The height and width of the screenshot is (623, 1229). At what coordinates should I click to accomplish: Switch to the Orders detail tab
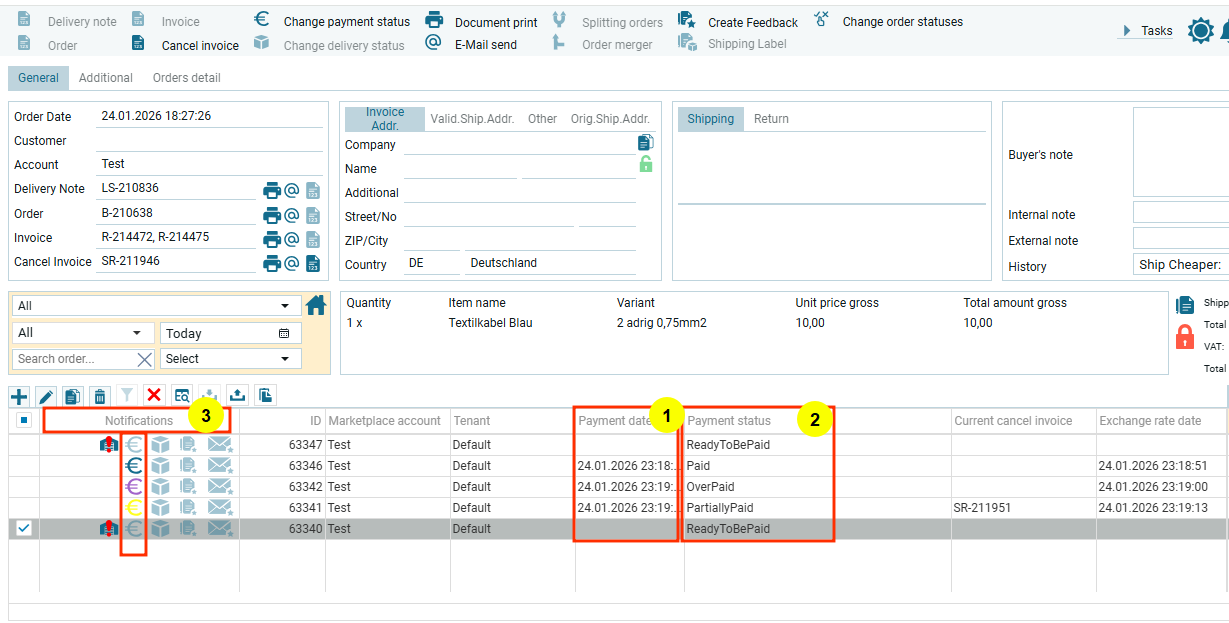tap(186, 78)
